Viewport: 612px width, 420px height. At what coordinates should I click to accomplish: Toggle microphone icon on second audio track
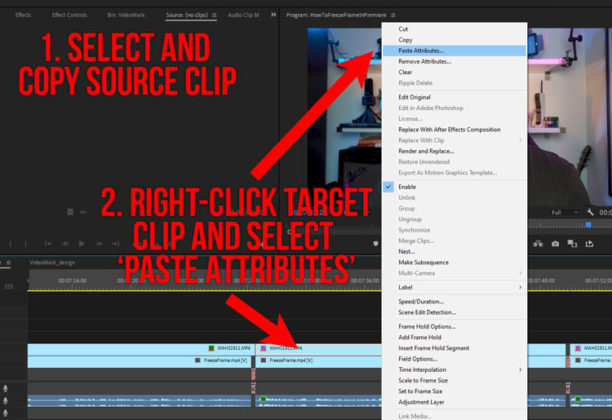pyautogui.click(x=5, y=400)
